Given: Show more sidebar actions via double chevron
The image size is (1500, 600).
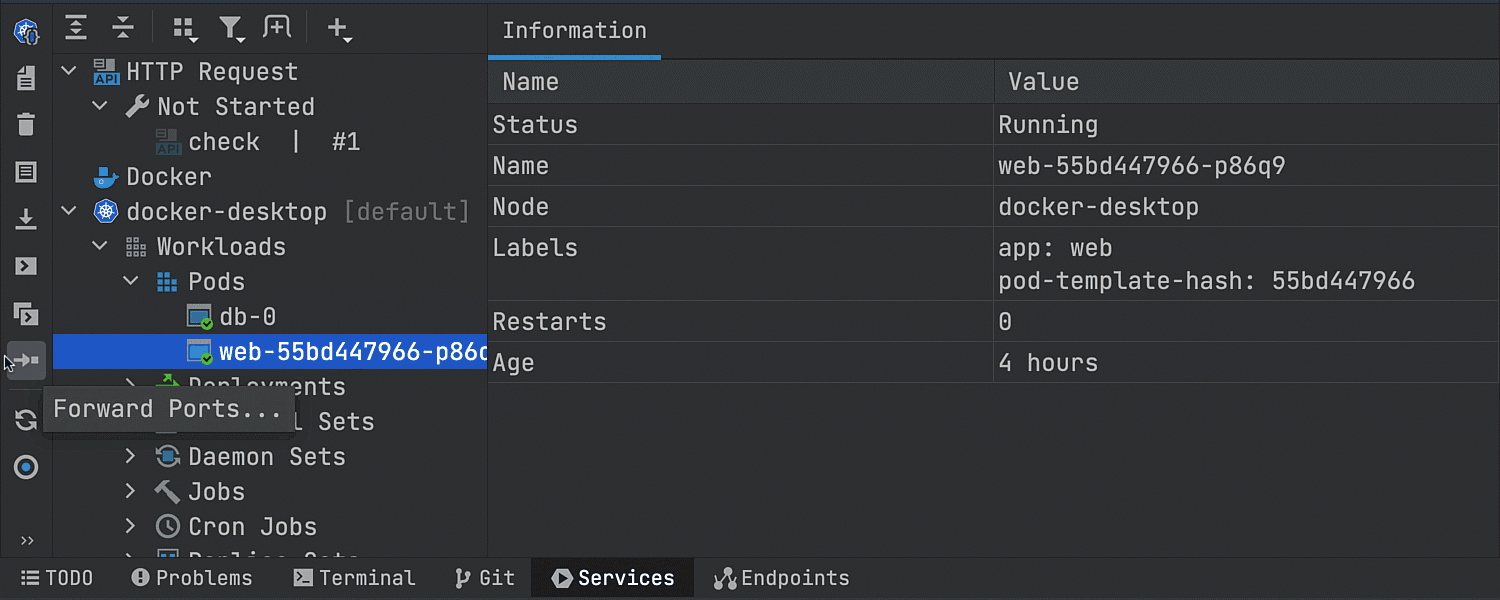Looking at the screenshot, I should [x=27, y=541].
